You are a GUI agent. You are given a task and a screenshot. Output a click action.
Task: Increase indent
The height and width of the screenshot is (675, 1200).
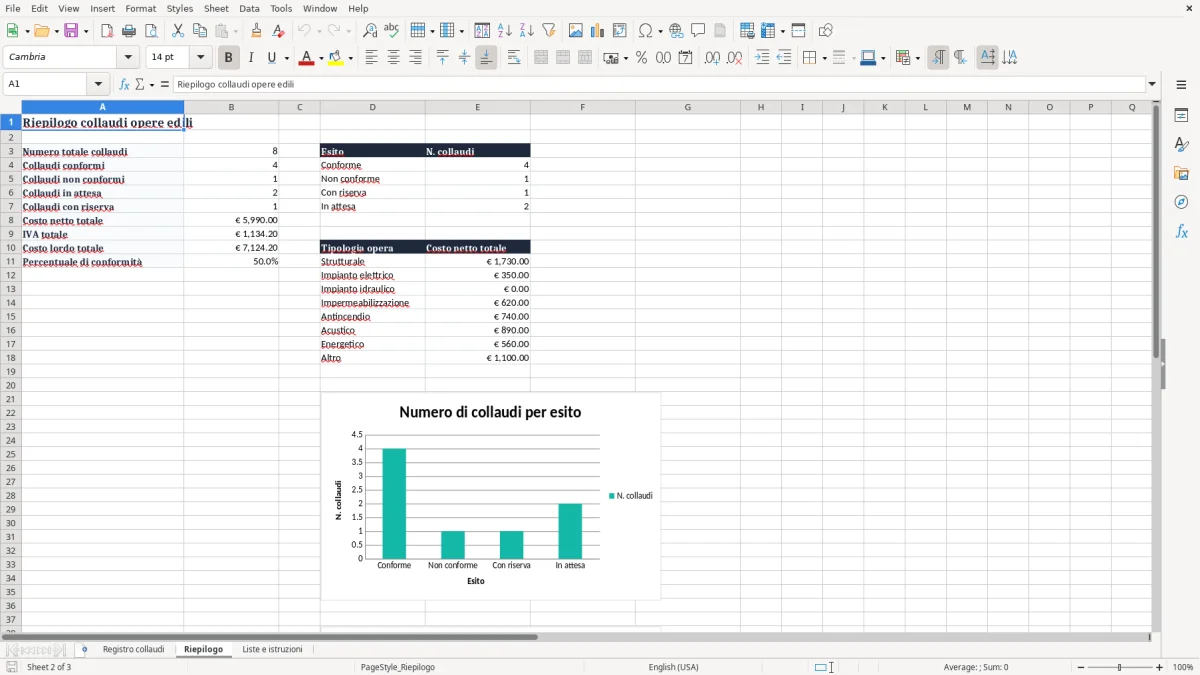(762, 58)
